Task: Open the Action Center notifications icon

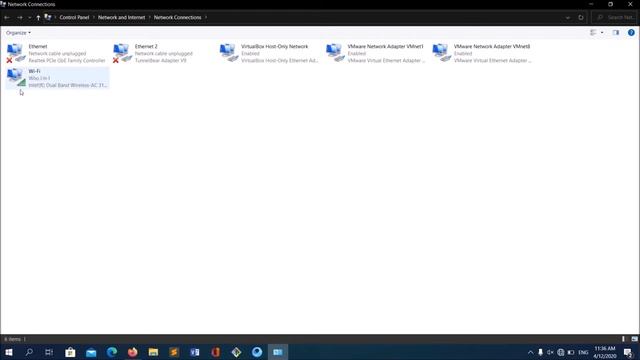Action: [x=628, y=352]
